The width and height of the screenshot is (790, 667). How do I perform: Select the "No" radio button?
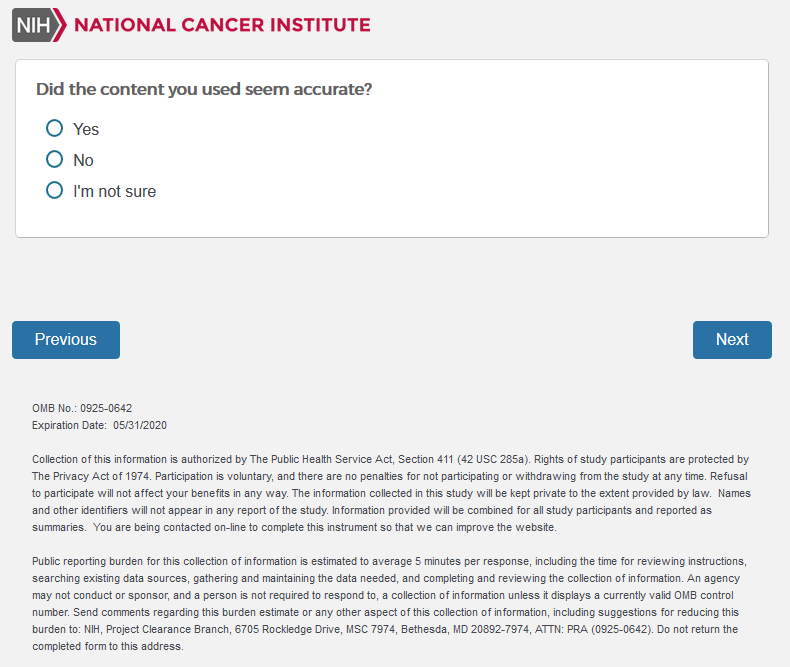point(55,159)
